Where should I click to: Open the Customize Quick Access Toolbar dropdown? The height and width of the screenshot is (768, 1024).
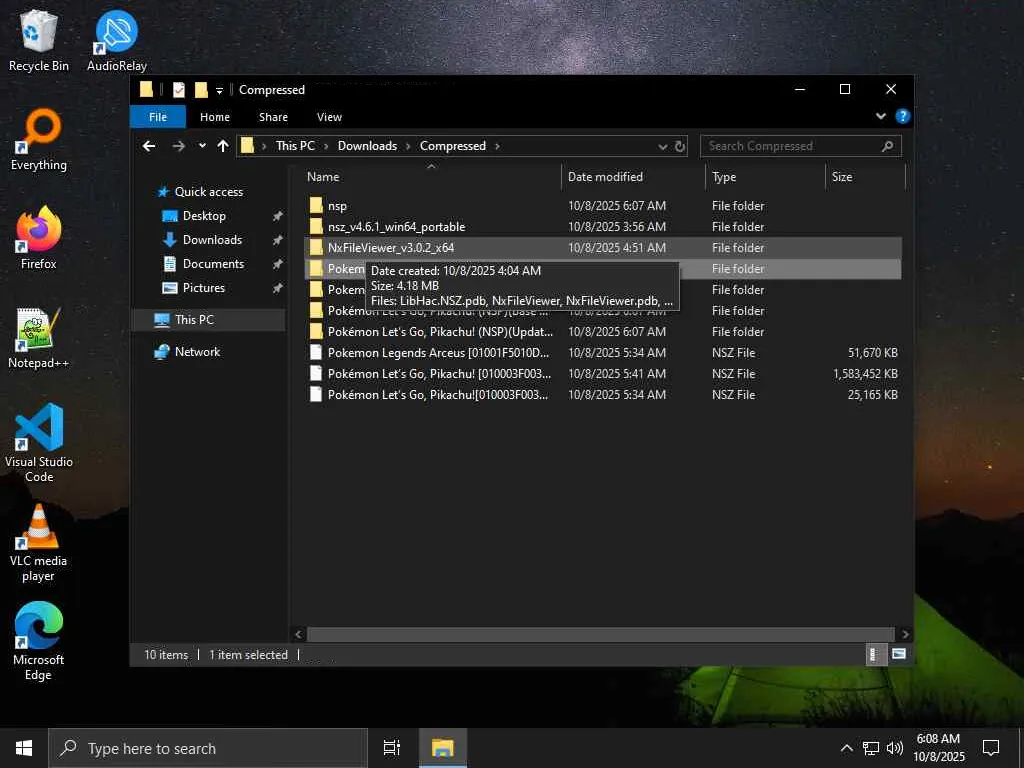pos(219,90)
